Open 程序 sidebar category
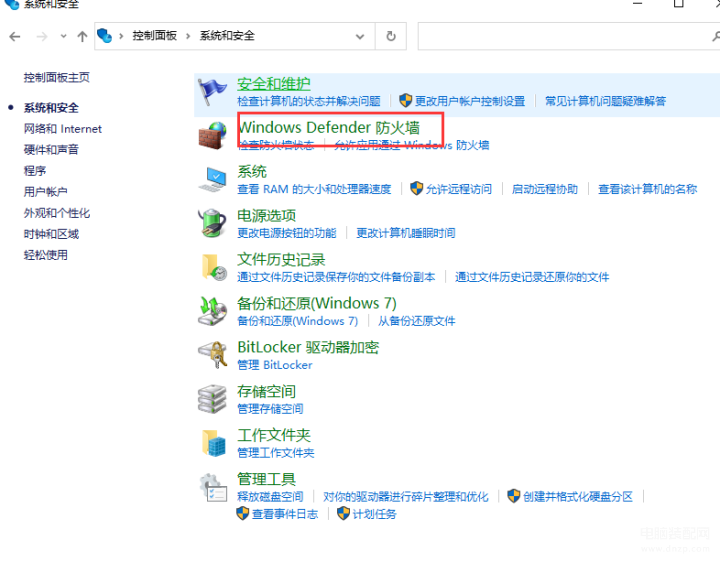Viewport: 720px width, 562px height. [34, 171]
